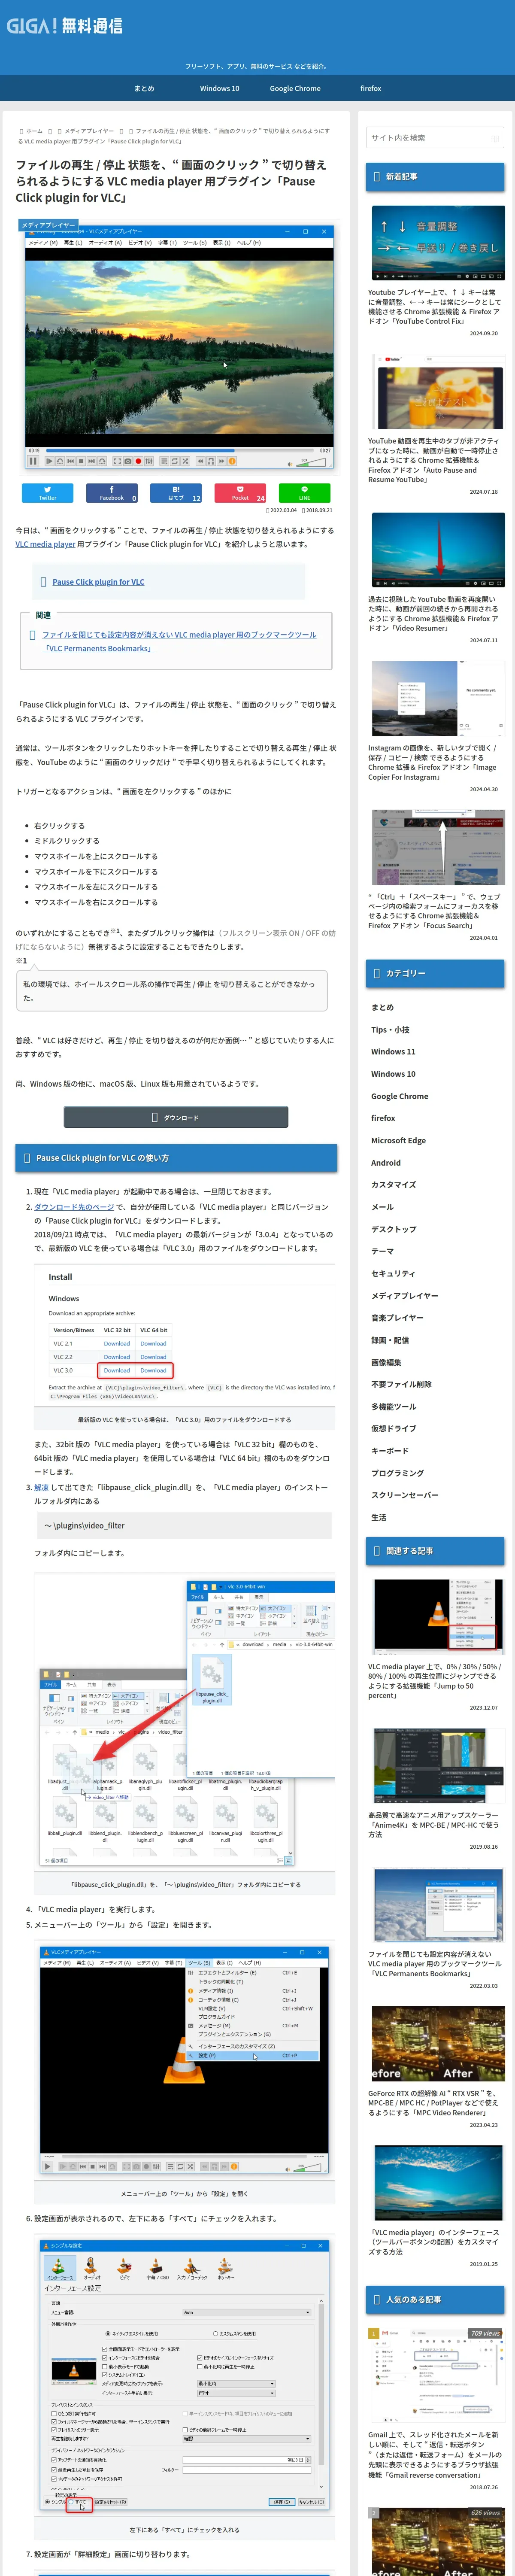Open the YouTube Control Fix article thumbnail
The height and width of the screenshot is (2576, 515).
438,243
